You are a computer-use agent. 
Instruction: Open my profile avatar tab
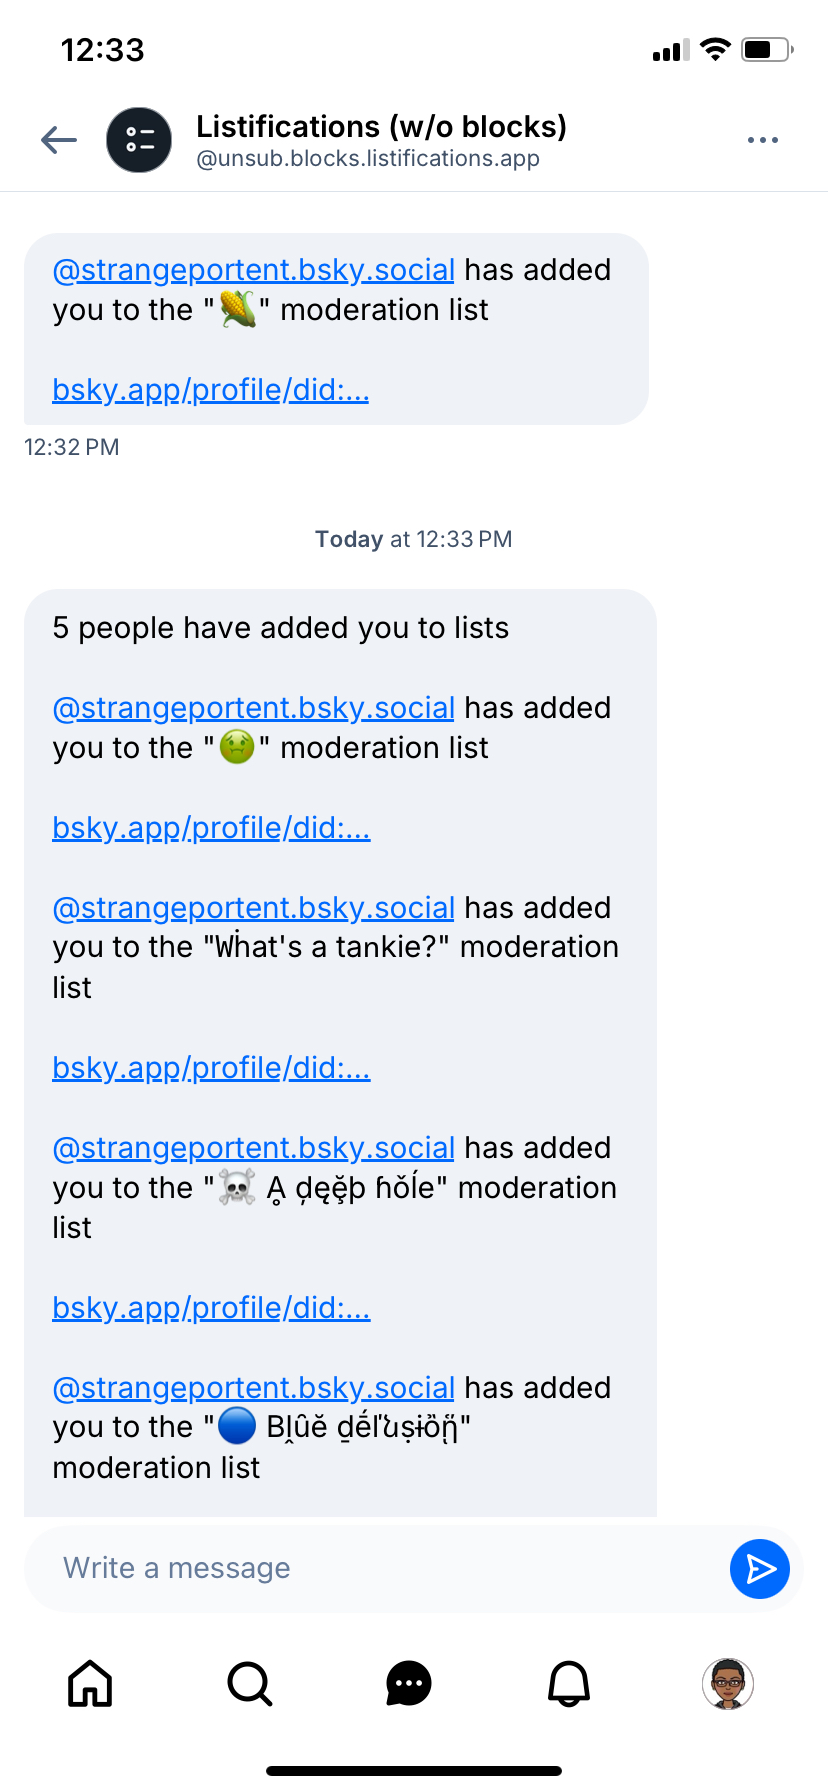[x=728, y=1683]
